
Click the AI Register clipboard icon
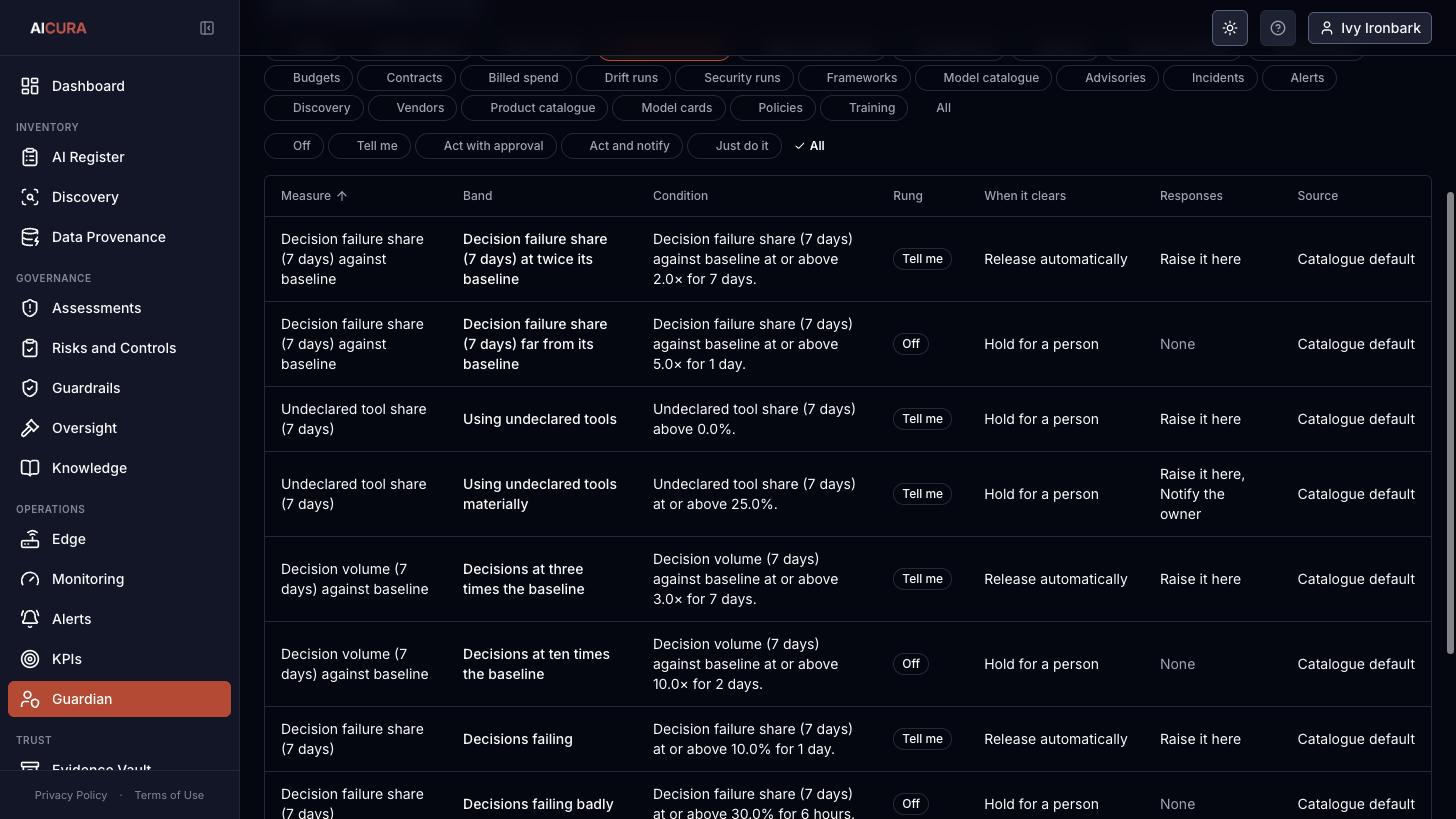tap(30, 157)
